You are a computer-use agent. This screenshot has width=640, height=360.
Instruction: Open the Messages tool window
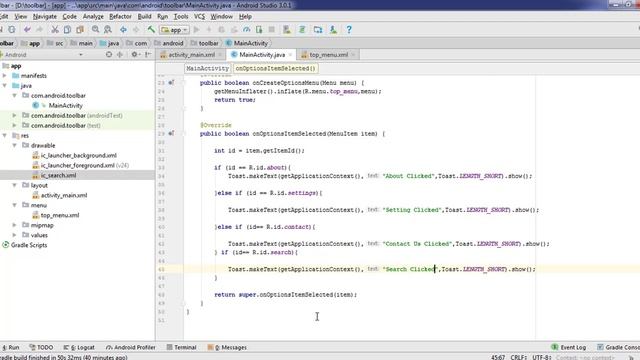click(x=227, y=347)
